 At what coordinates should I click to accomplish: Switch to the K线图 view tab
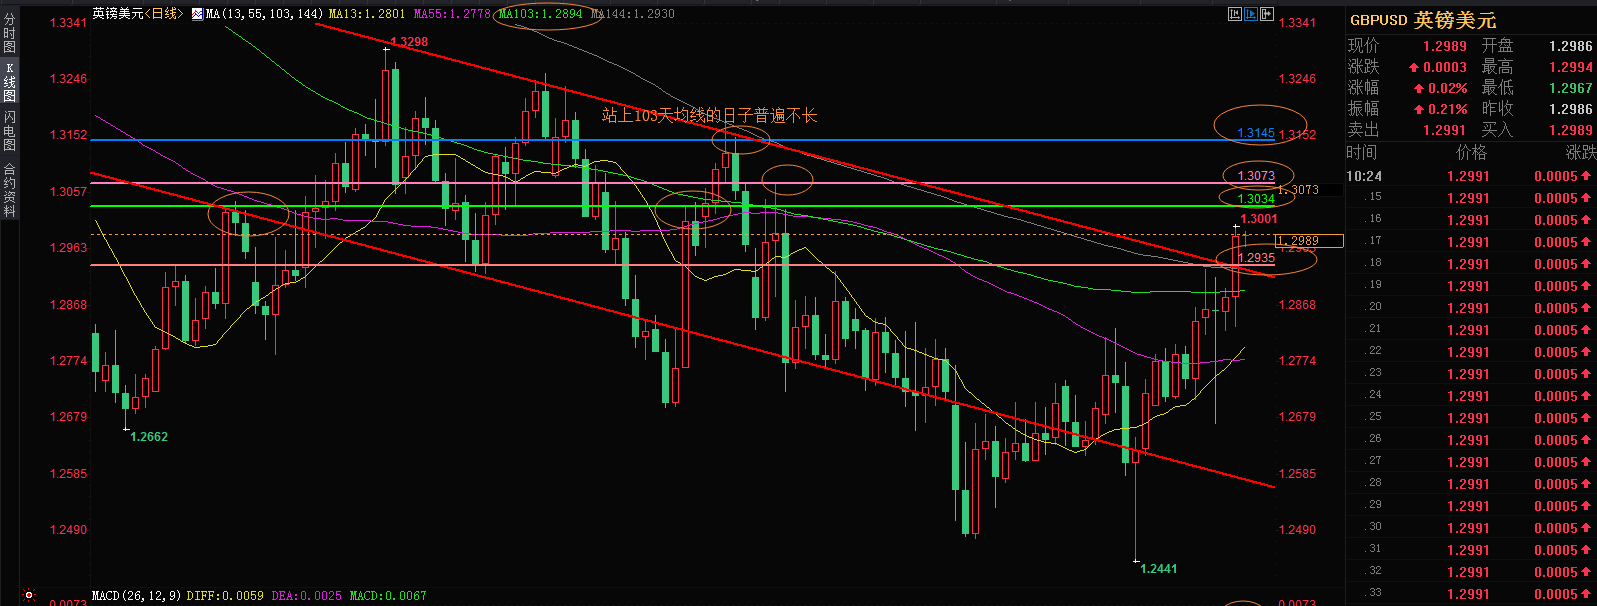pos(9,82)
